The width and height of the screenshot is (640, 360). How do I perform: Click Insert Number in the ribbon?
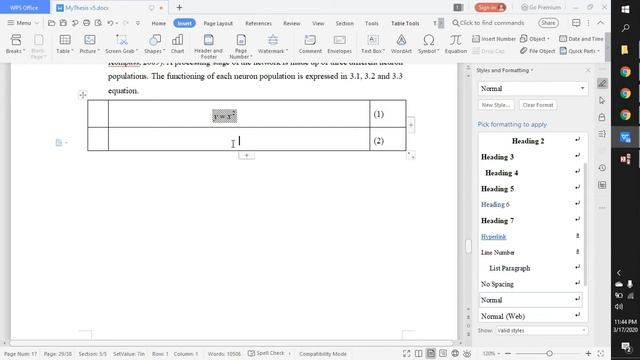(x=494, y=39)
